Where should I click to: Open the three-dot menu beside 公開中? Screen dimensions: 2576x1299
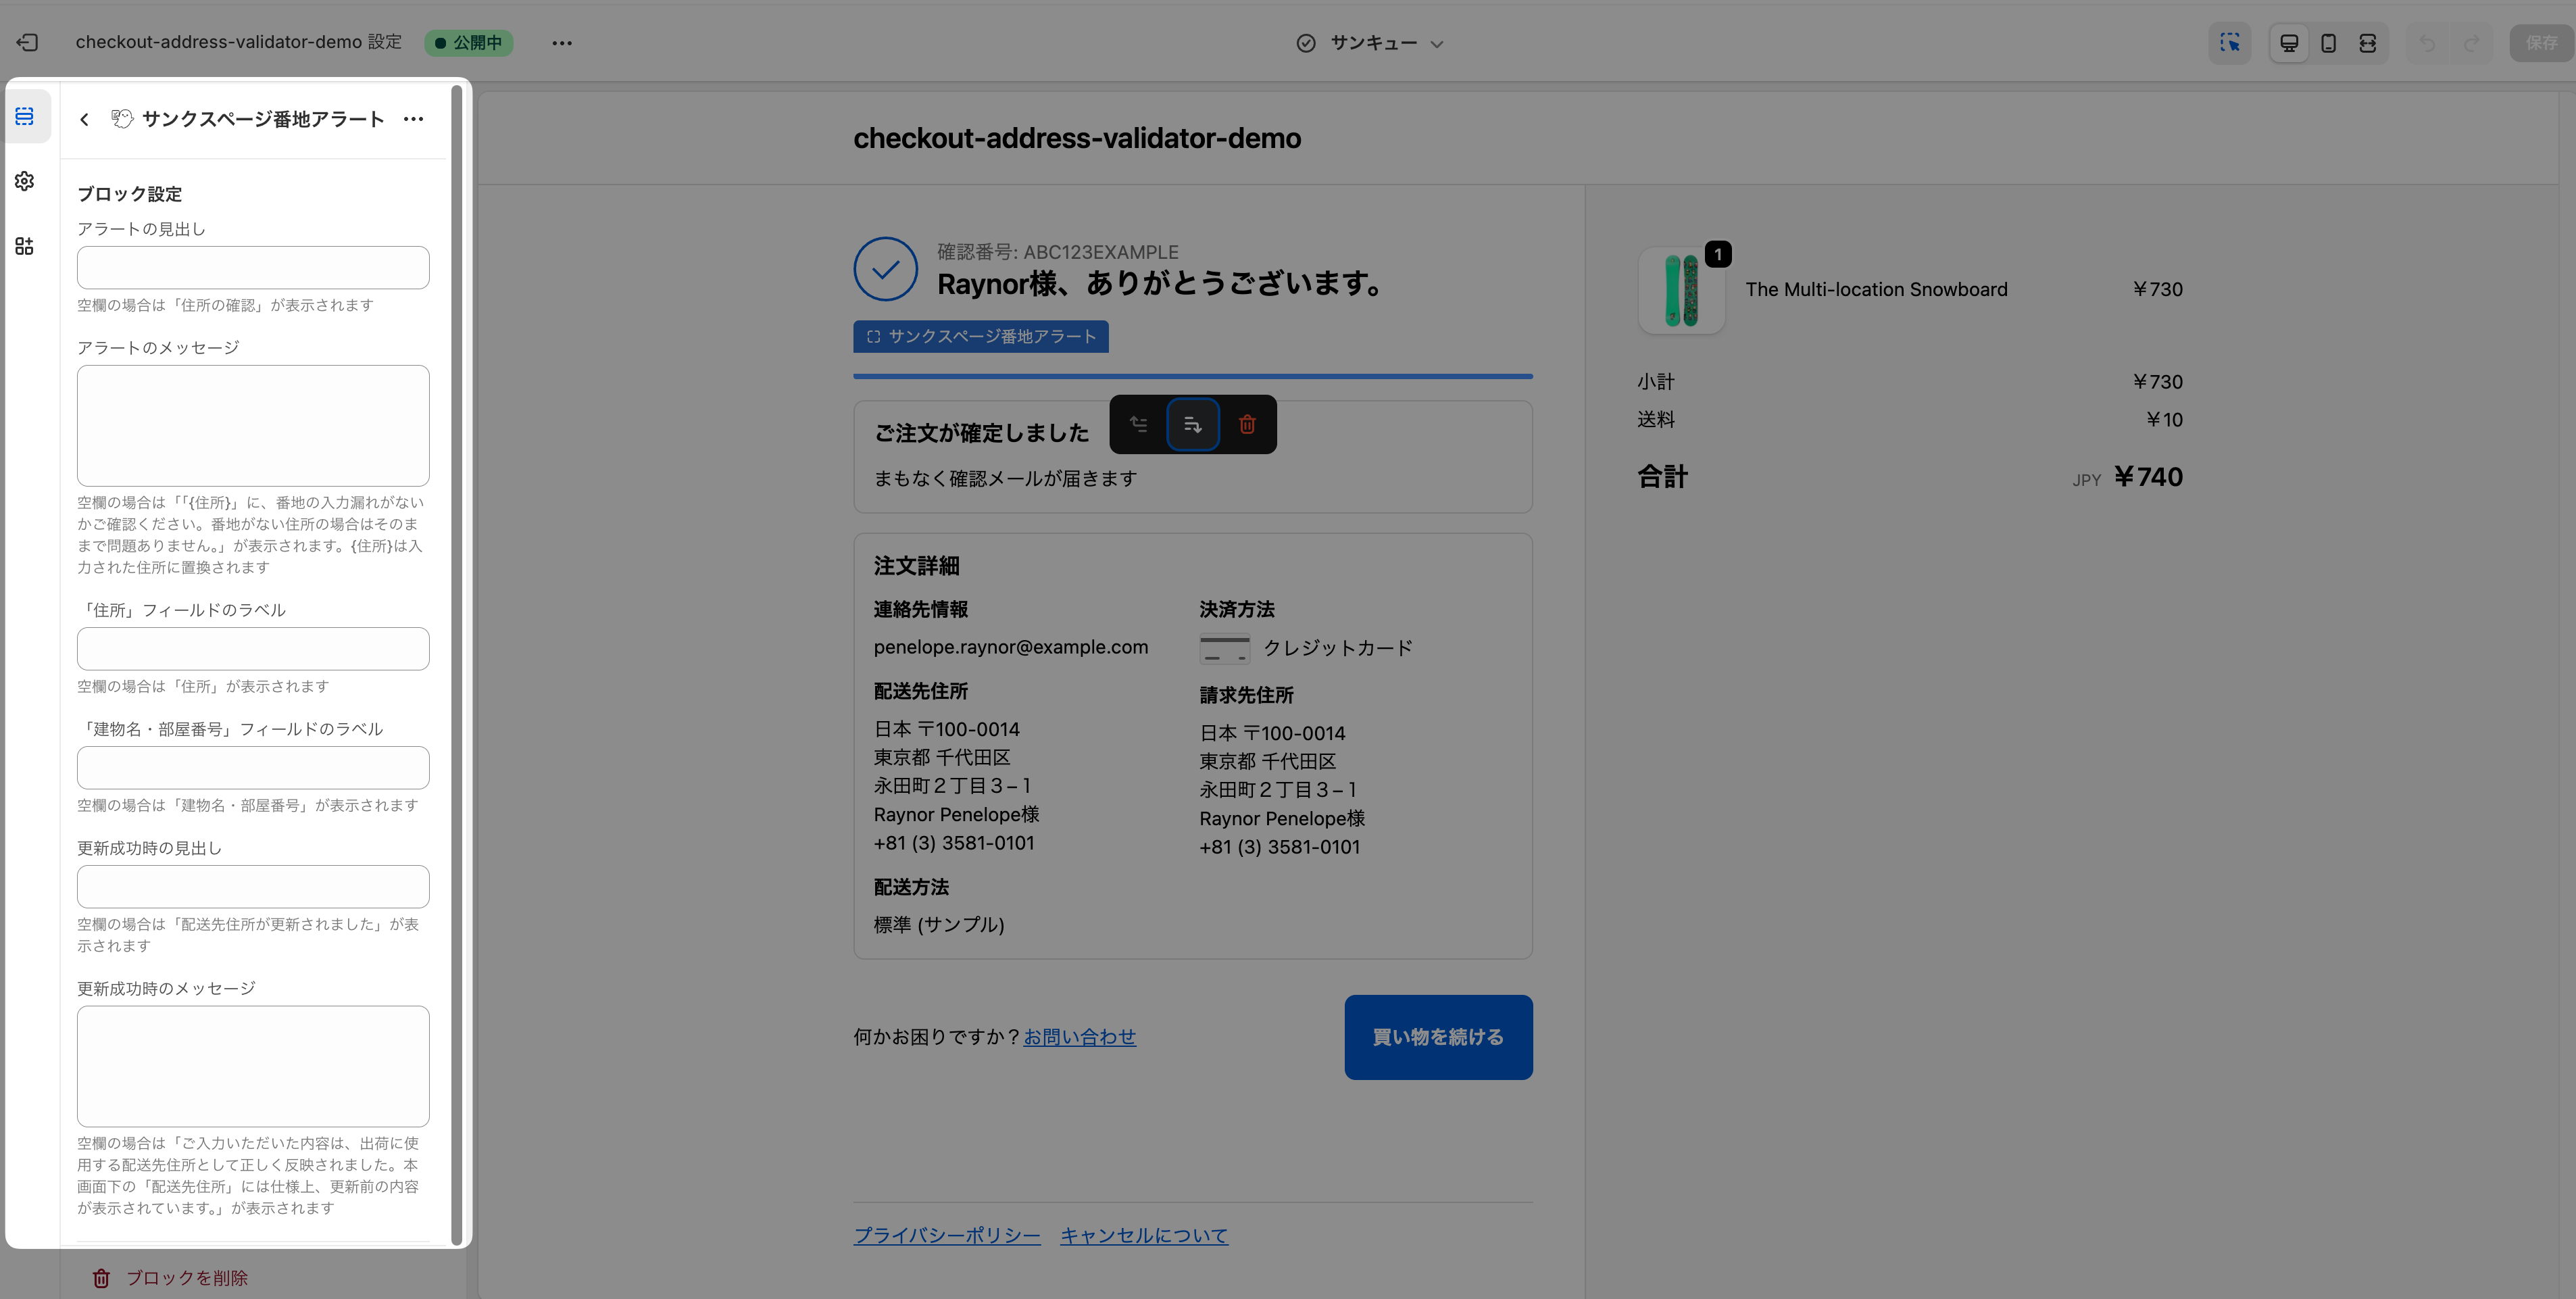562,43
